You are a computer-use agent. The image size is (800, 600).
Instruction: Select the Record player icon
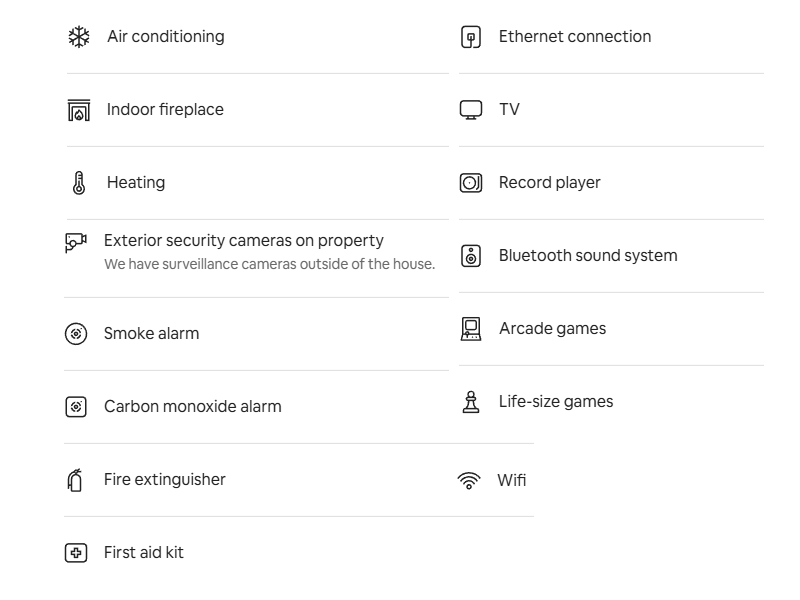(x=470, y=183)
